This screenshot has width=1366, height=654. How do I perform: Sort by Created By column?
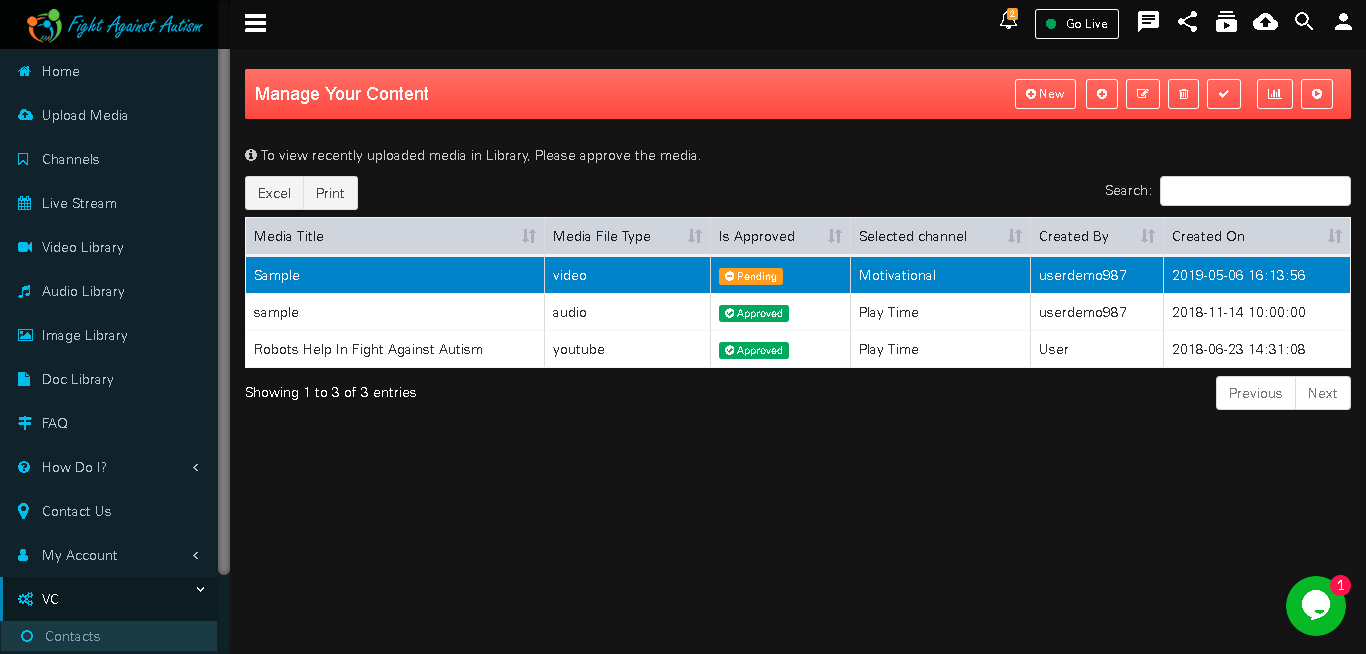pyautogui.click(x=1097, y=236)
